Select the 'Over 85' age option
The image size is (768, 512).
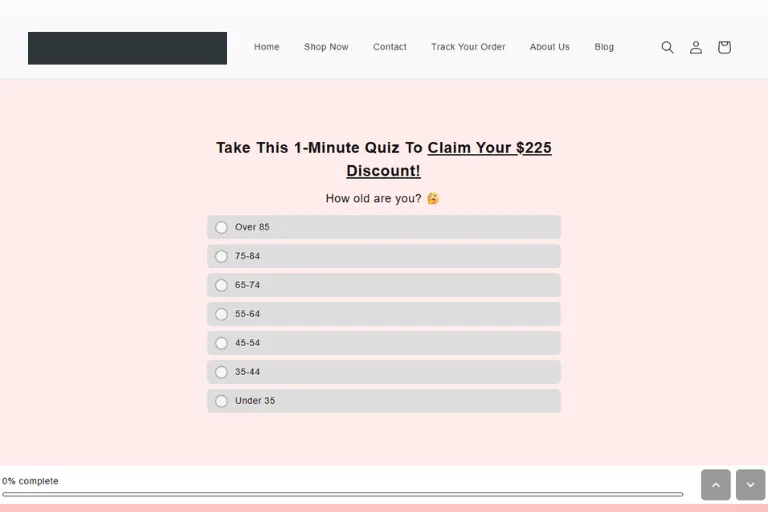click(x=384, y=227)
